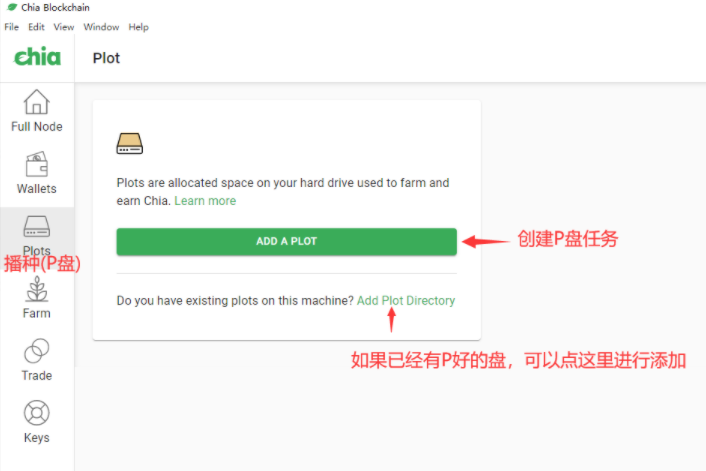Viewport: 706px width, 471px height.
Task: Follow the Learn more link
Action: (x=205, y=201)
